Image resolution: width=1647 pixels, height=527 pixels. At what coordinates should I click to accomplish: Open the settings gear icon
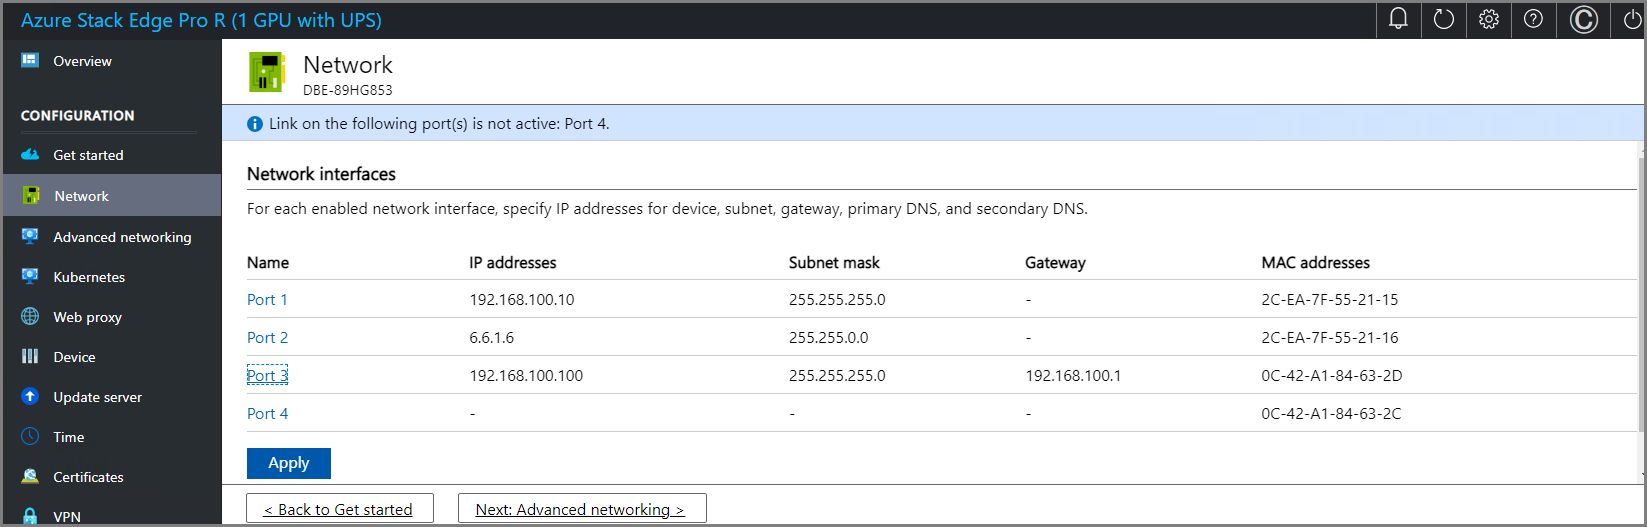1489,19
